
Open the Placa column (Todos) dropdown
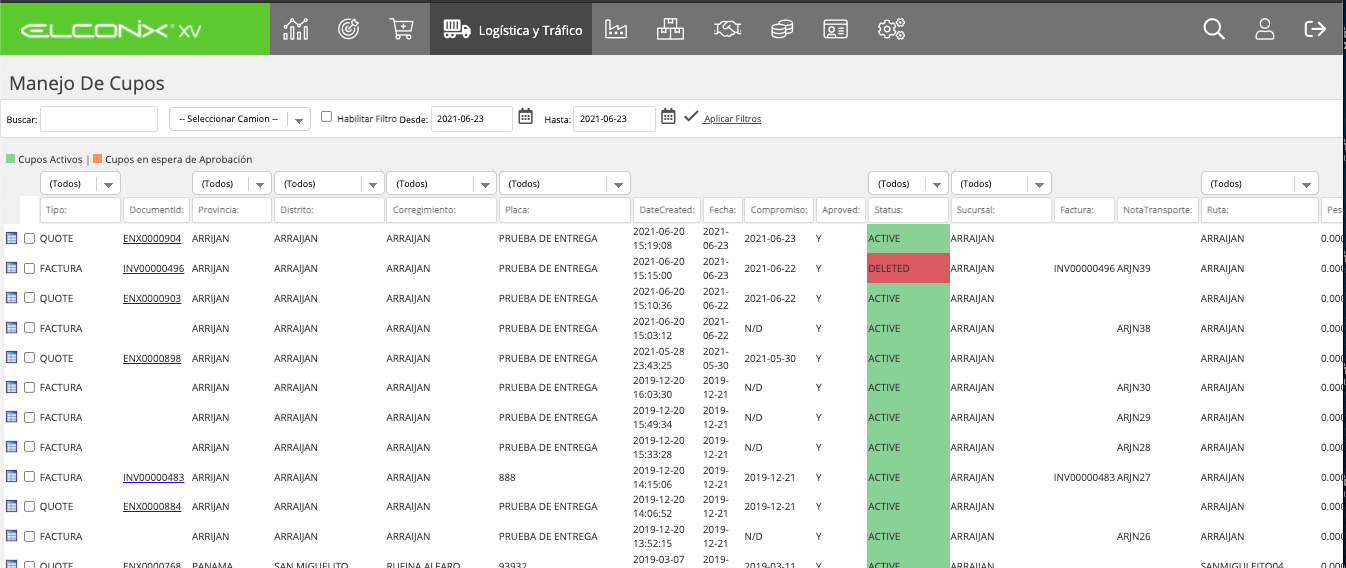click(565, 184)
